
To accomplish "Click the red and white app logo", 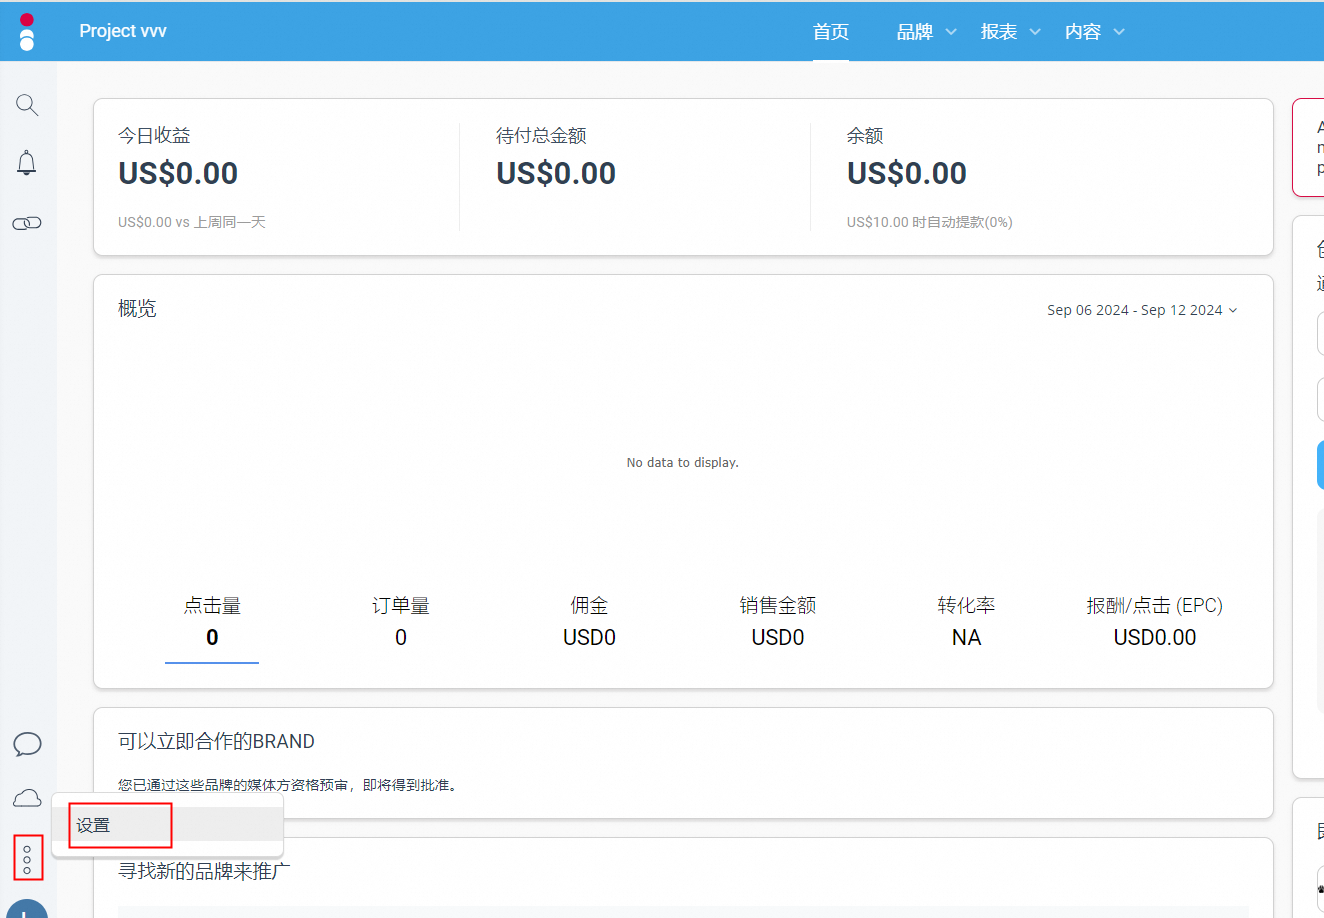I will point(27,32).
